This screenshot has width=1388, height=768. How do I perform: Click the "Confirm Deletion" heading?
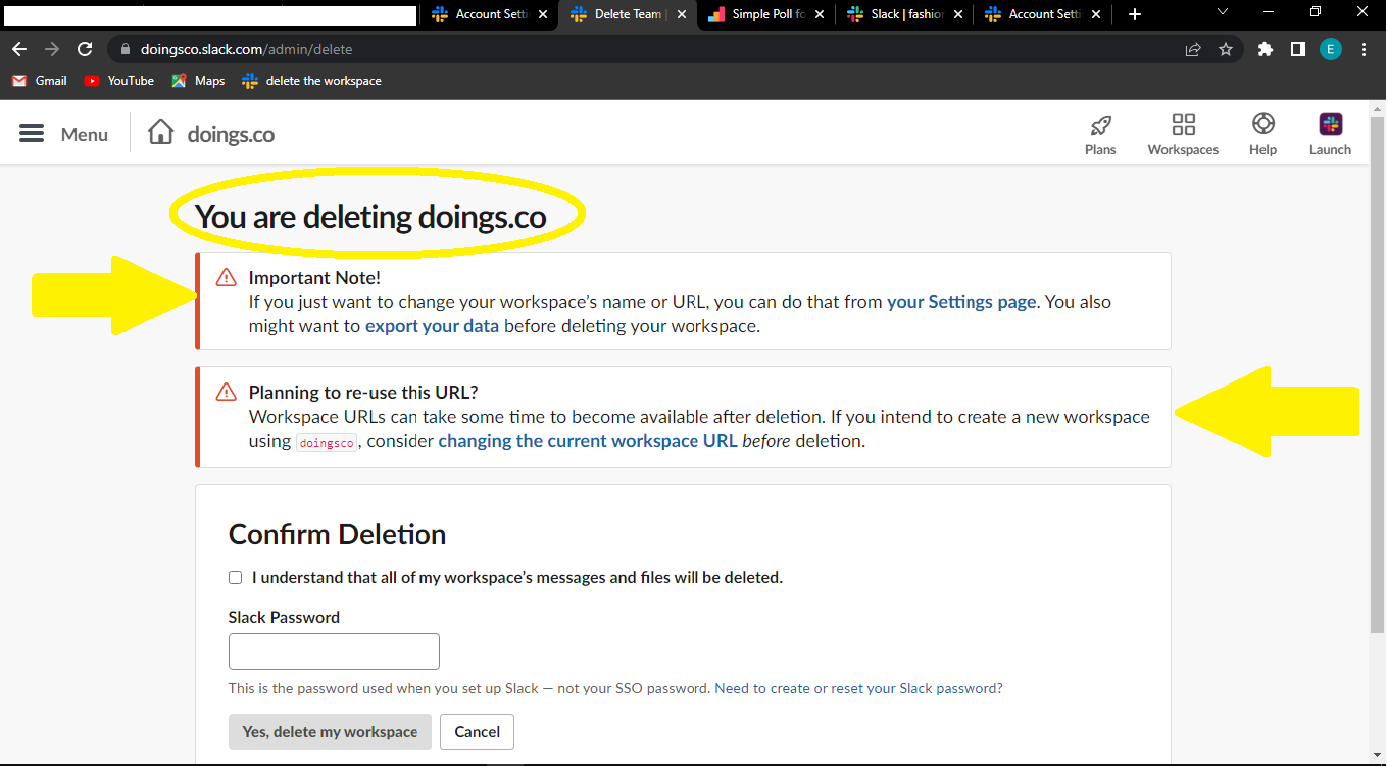pos(337,534)
